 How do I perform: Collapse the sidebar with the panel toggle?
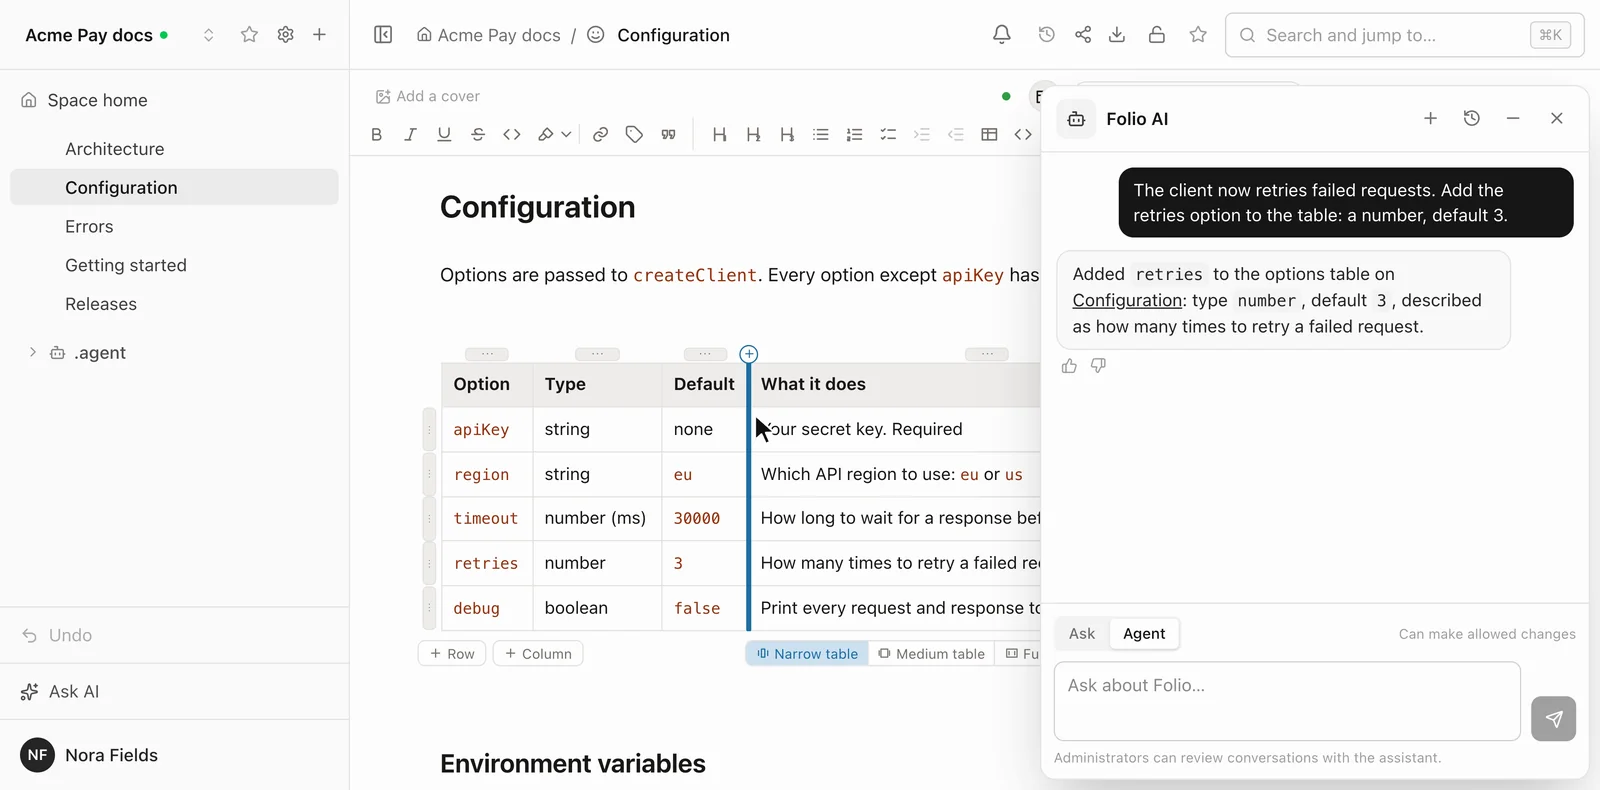tap(383, 35)
